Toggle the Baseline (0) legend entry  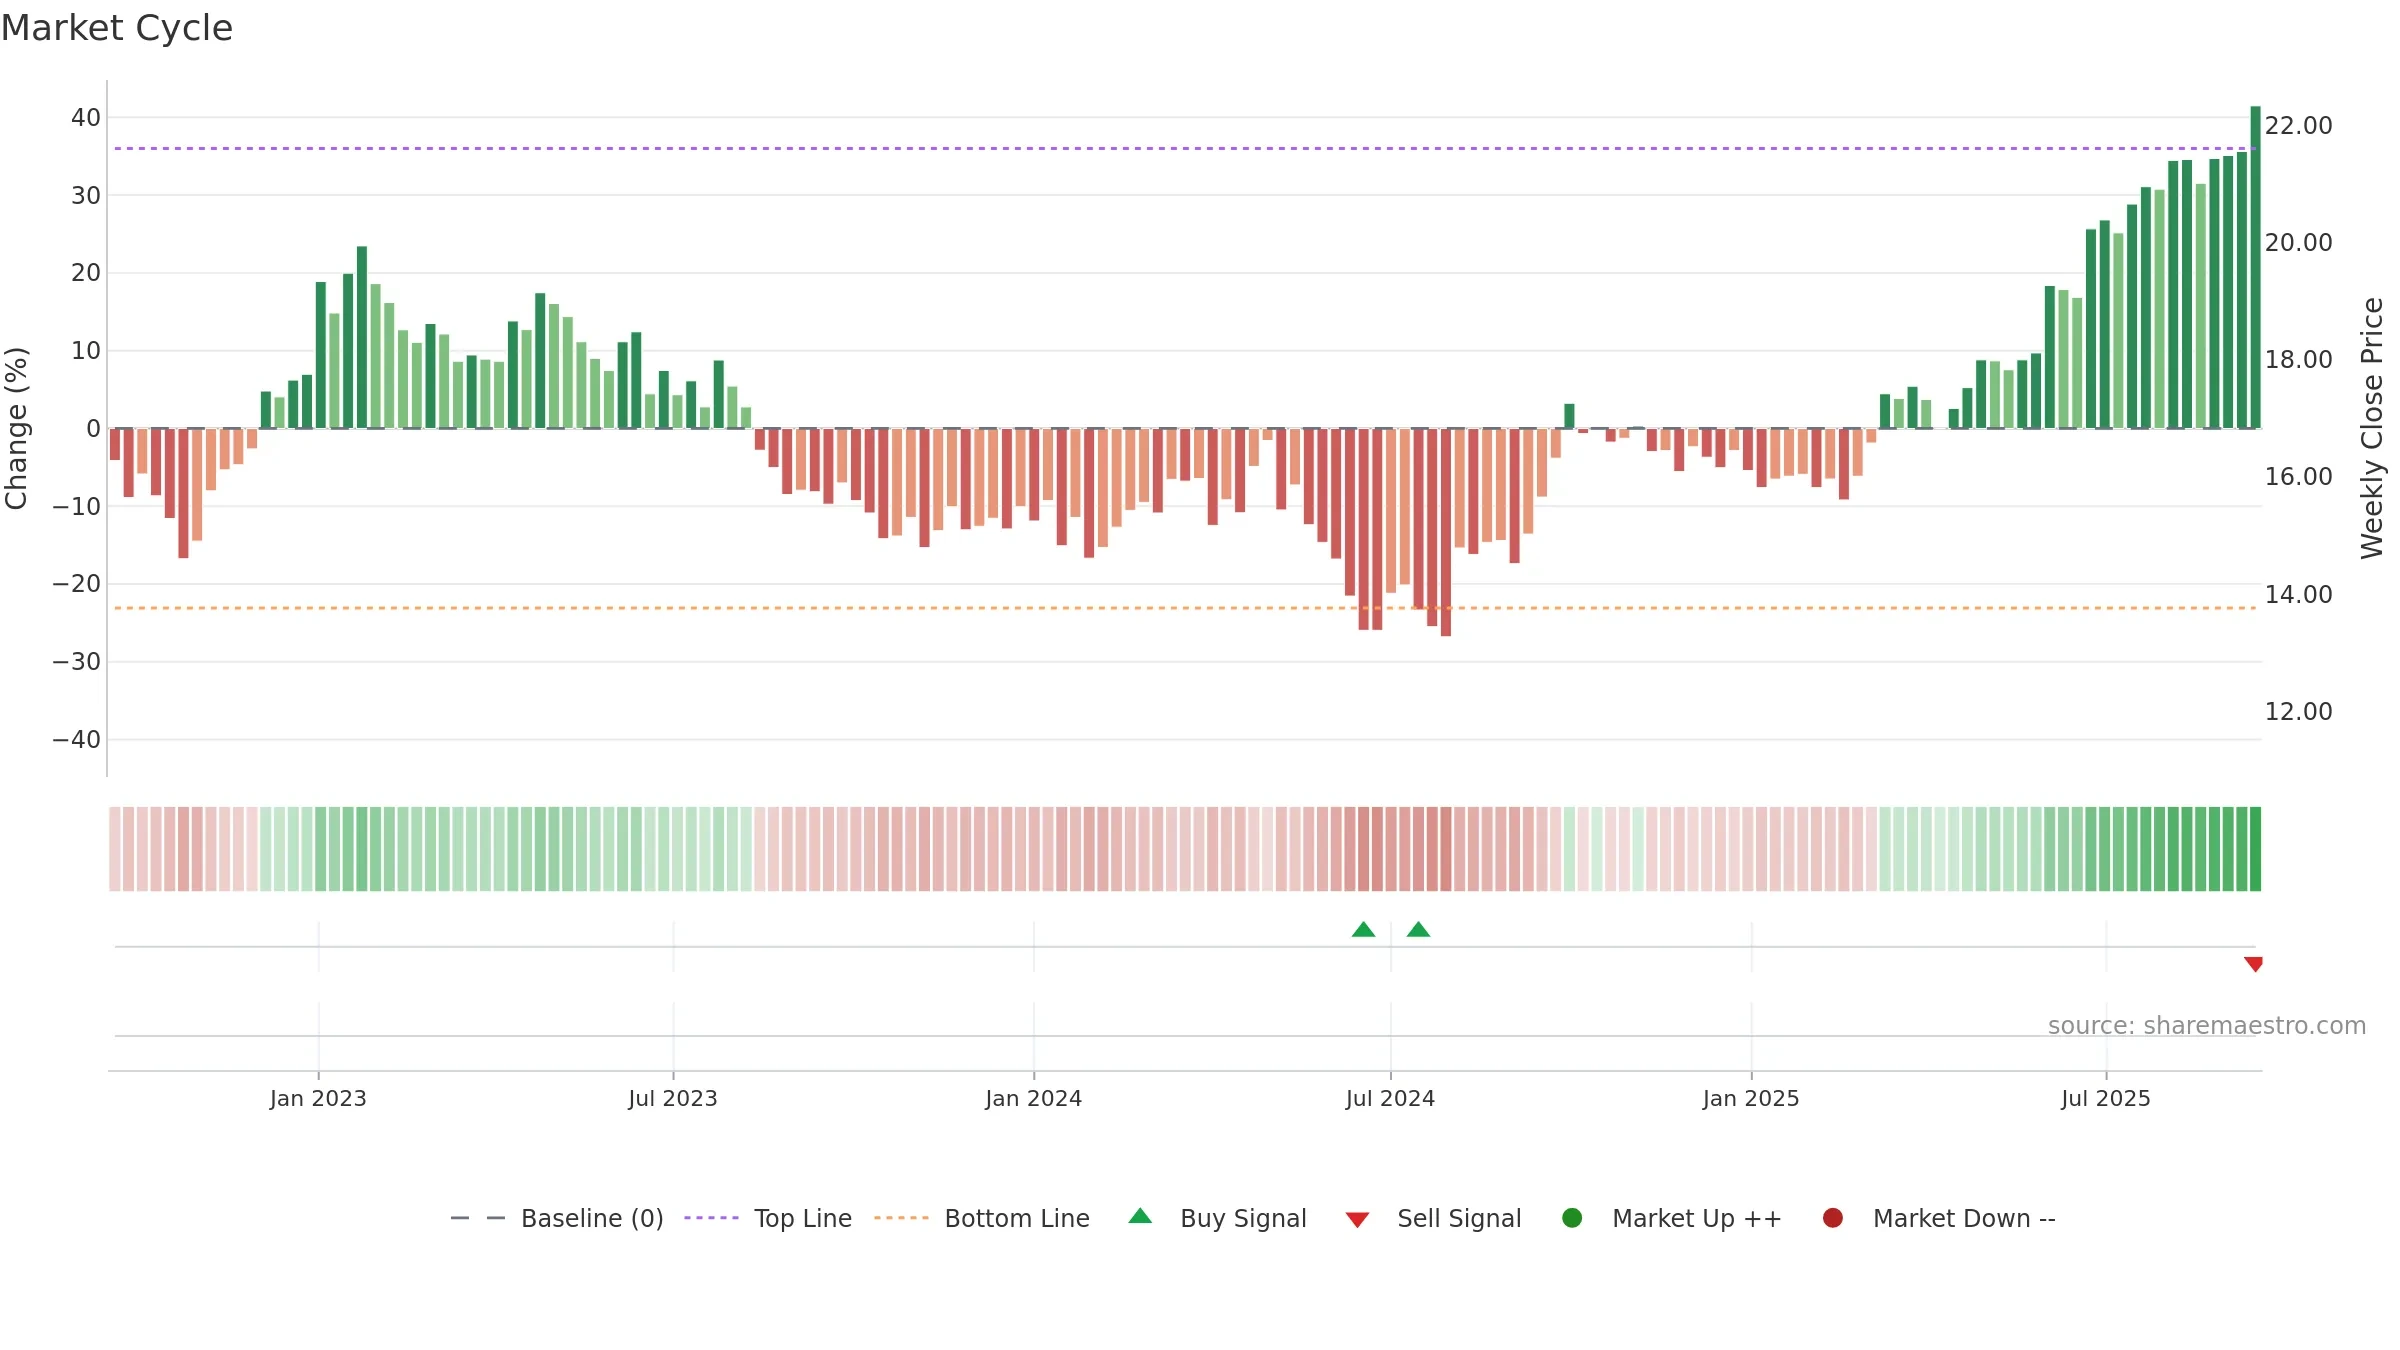(x=557, y=1218)
